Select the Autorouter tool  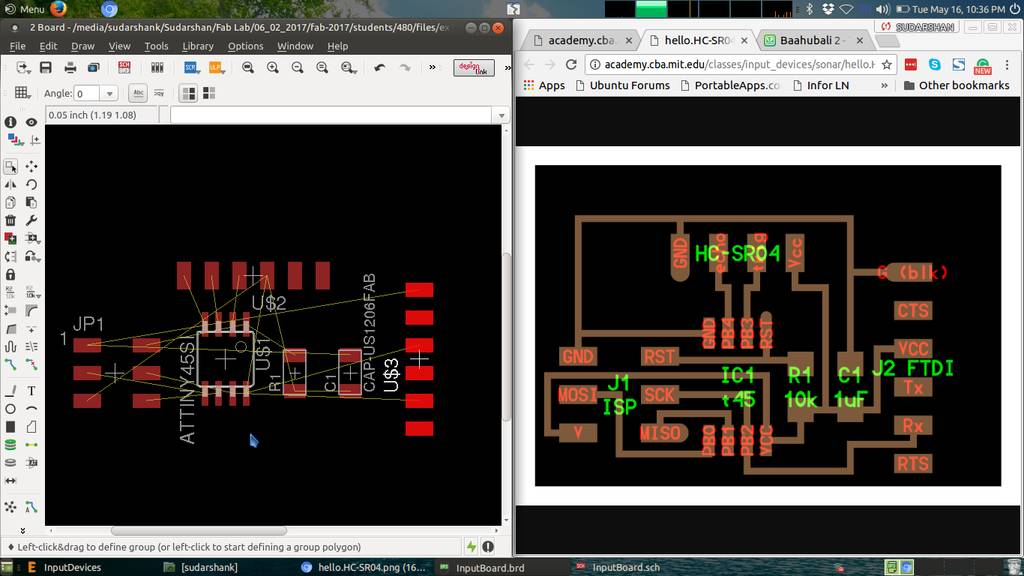(x=31, y=507)
